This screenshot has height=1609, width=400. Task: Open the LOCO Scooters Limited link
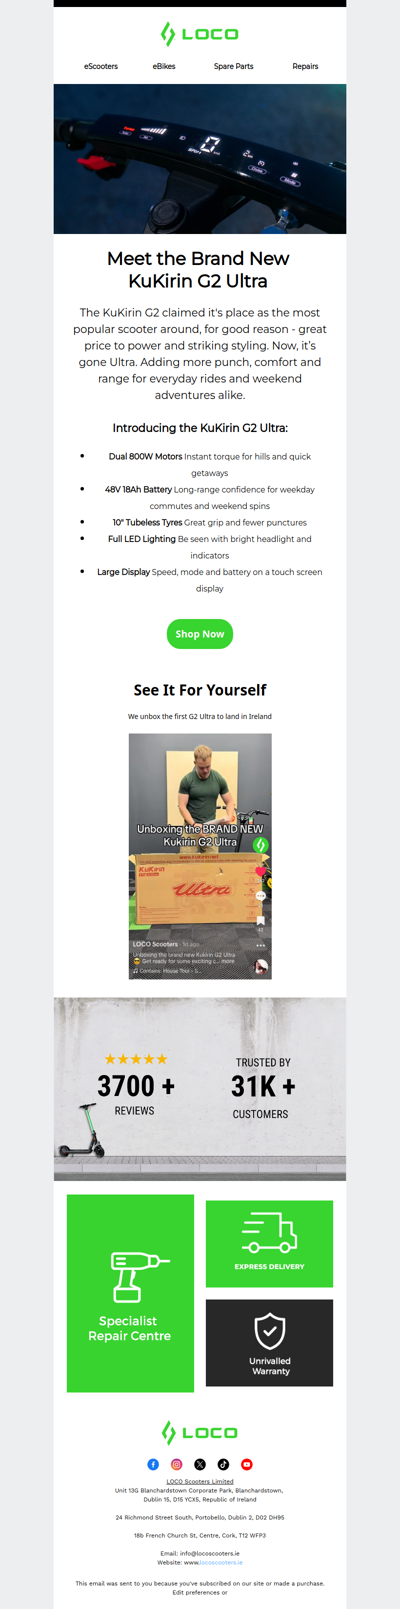(200, 1481)
